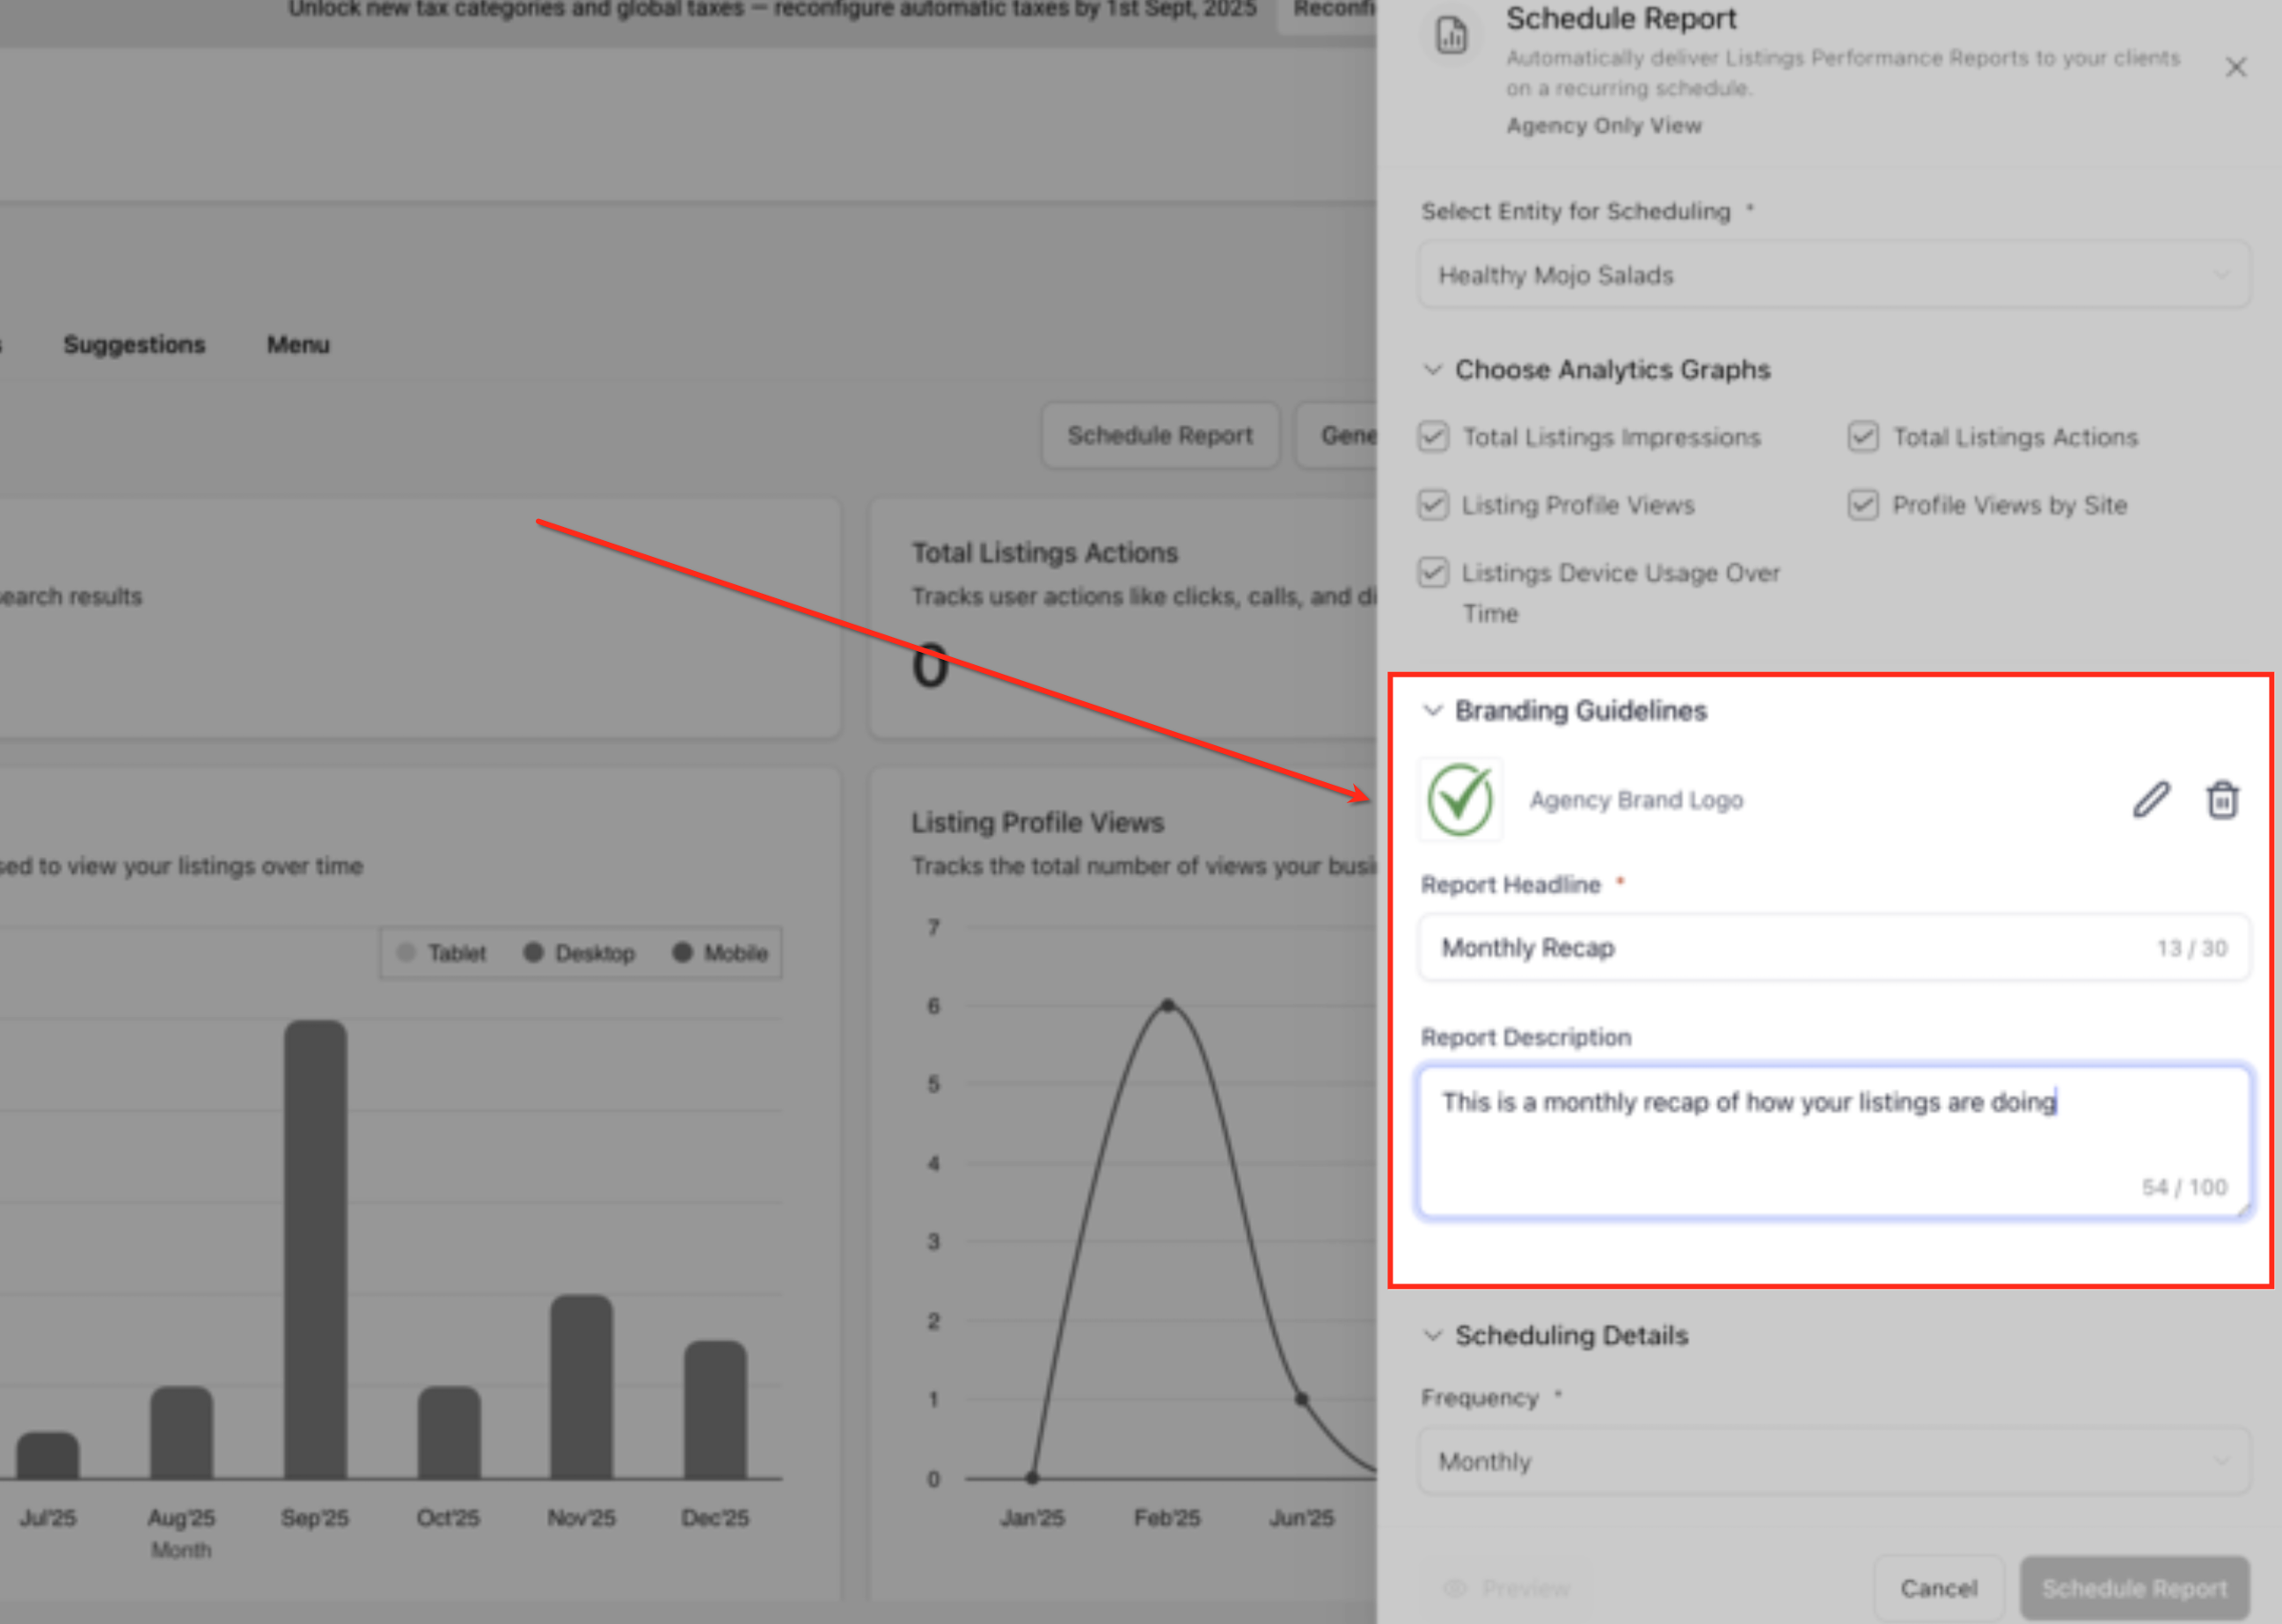Viewport: 2282px width, 1624px height.
Task: Click the Agency Brand Logo checkmark thumbnail
Action: click(x=1460, y=799)
